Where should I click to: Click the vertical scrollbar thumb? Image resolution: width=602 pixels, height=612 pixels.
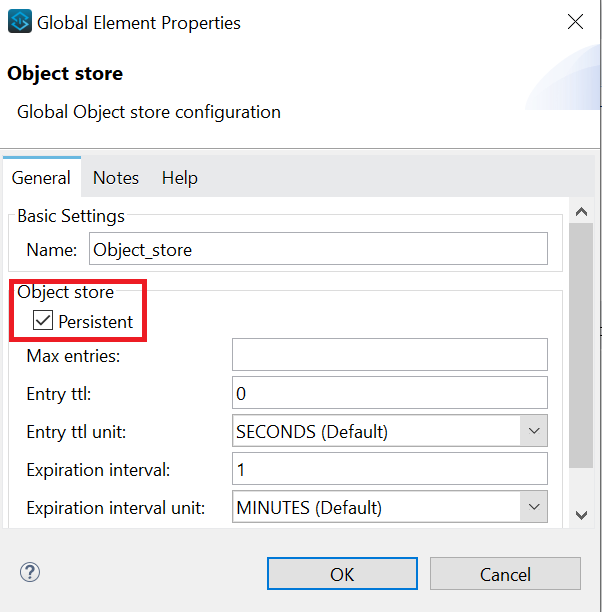pos(581,340)
